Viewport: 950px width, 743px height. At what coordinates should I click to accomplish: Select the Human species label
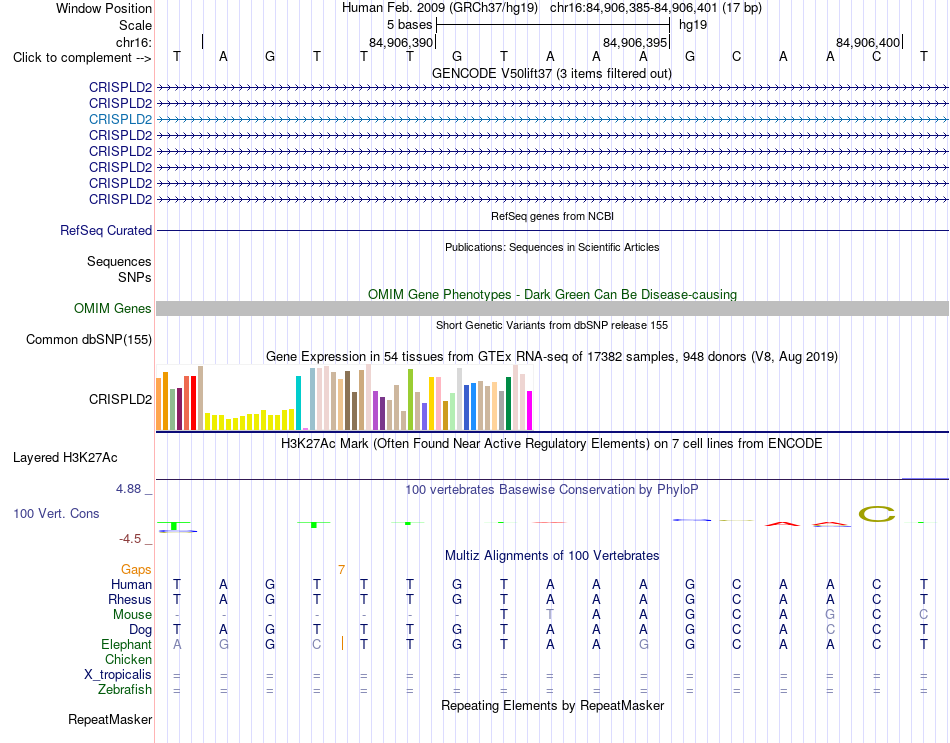[x=131, y=585]
